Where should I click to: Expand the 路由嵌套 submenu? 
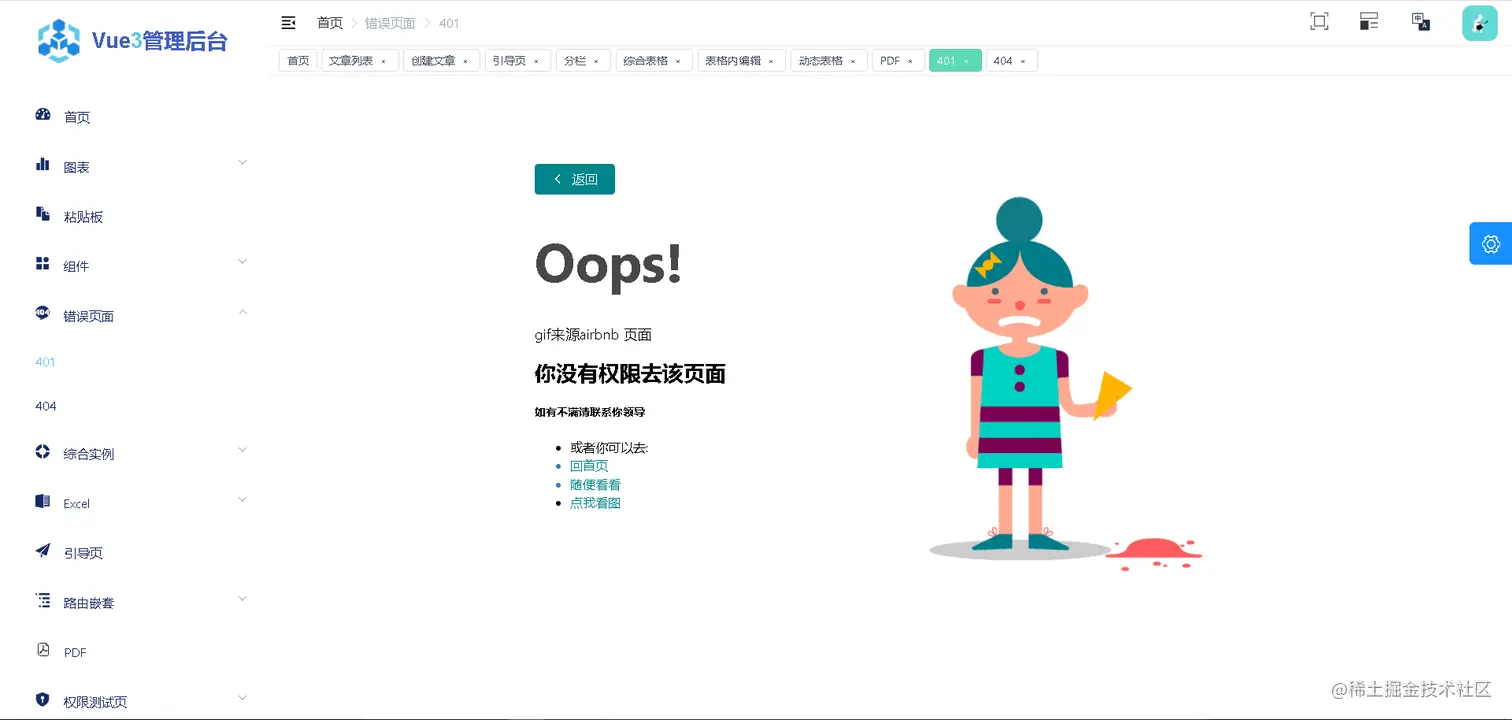(140, 602)
